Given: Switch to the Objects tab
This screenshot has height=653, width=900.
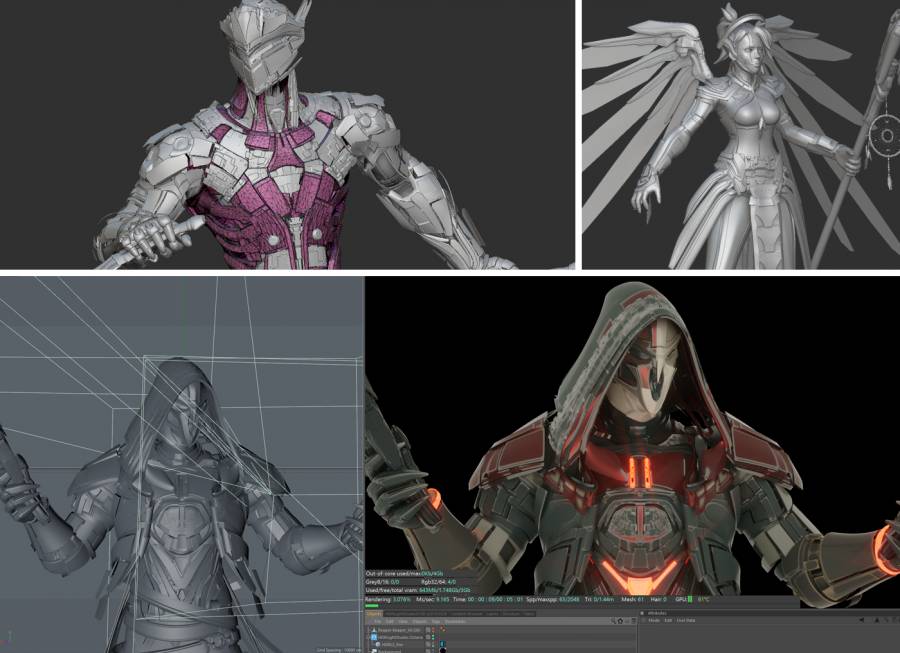Looking at the screenshot, I should [x=374, y=614].
